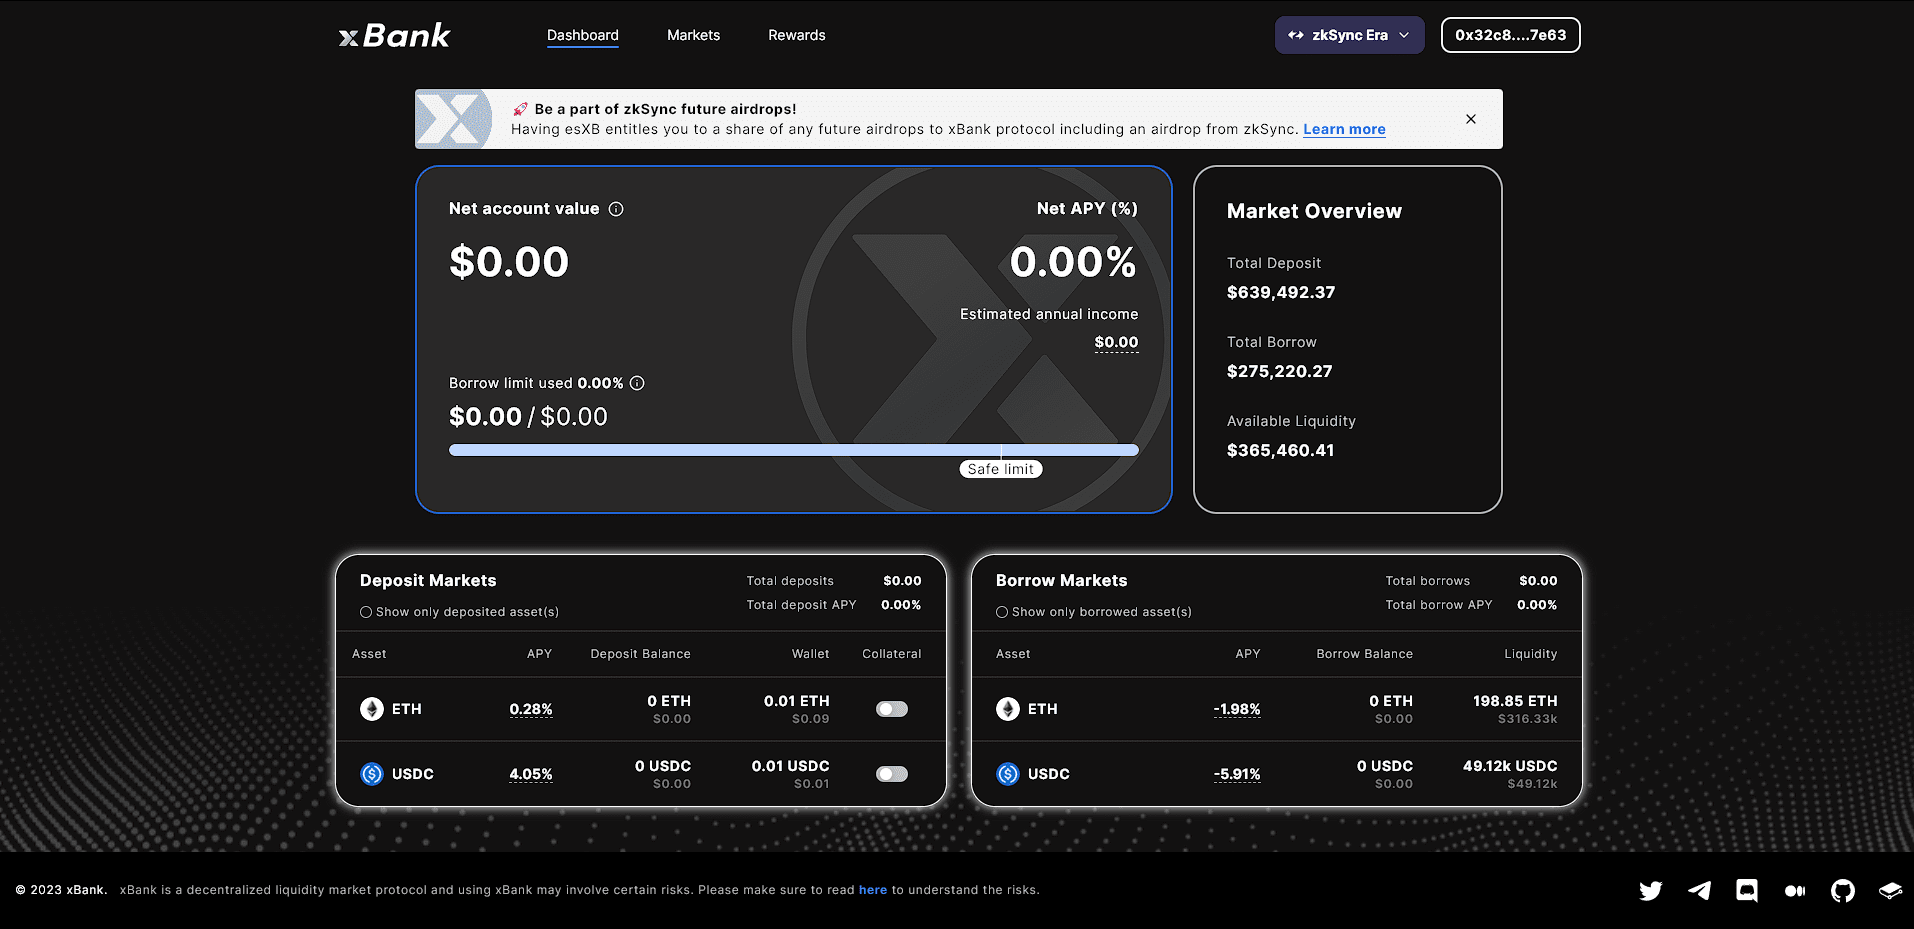The image size is (1914, 929).
Task: Open the Twitter link in the footer
Action: pos(1651,890)
